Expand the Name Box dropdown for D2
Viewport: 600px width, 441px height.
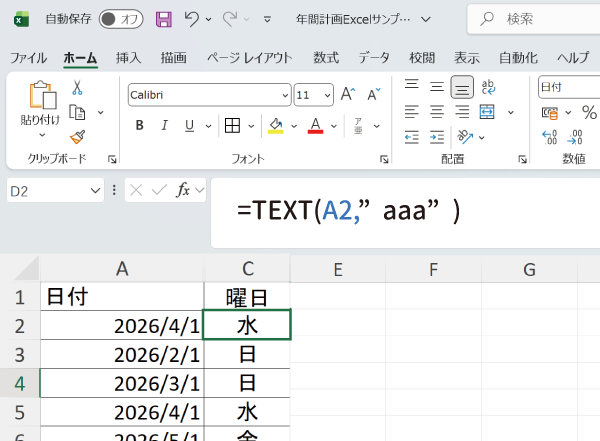[x=96, y=190]
